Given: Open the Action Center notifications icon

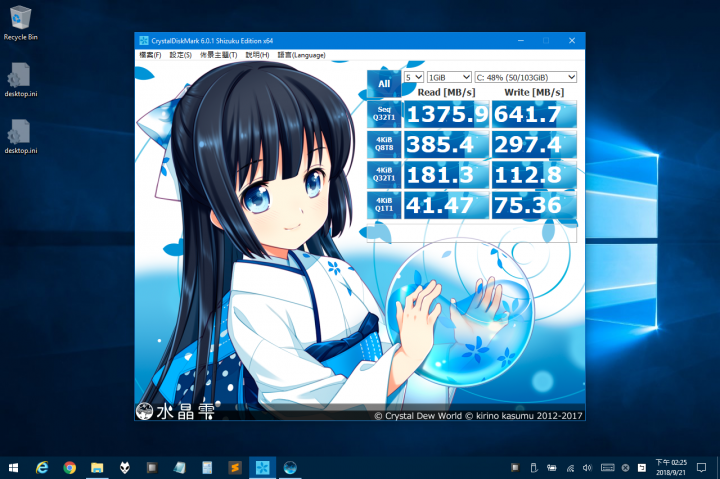Looking at the screenshot, I should point(701,468).
